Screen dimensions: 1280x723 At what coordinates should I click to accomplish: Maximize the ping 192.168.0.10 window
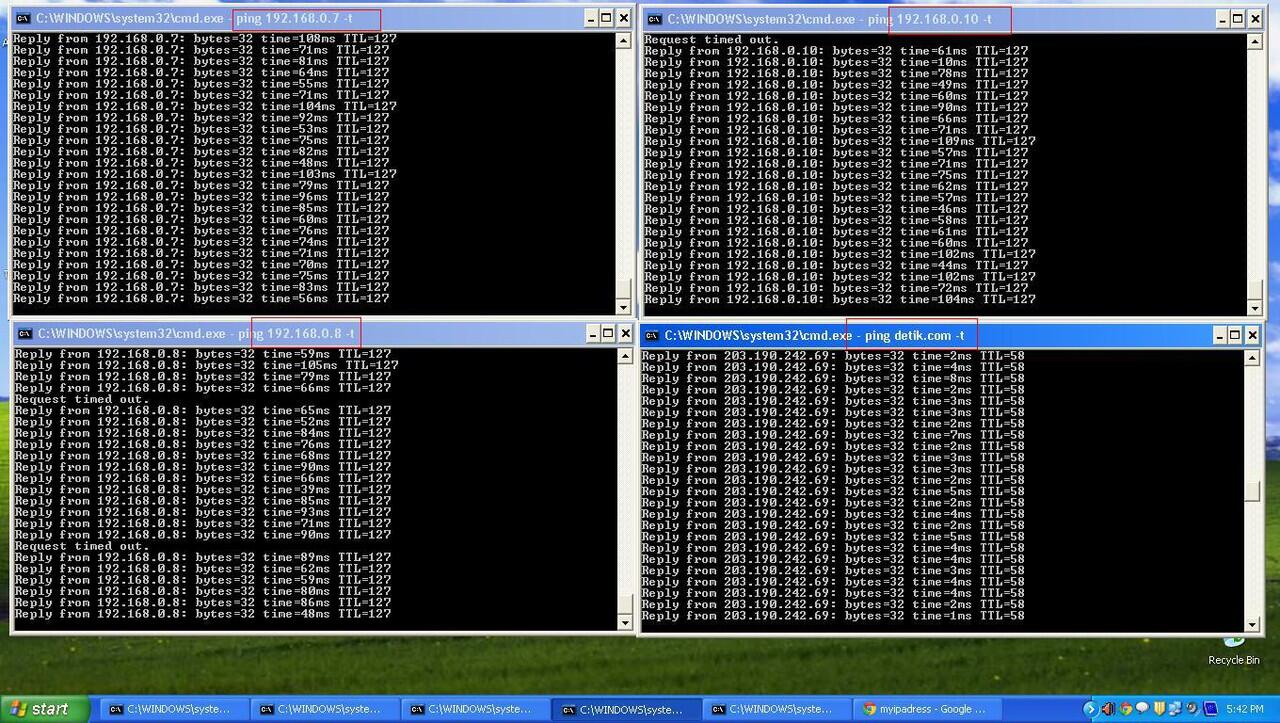point(1238,19)
